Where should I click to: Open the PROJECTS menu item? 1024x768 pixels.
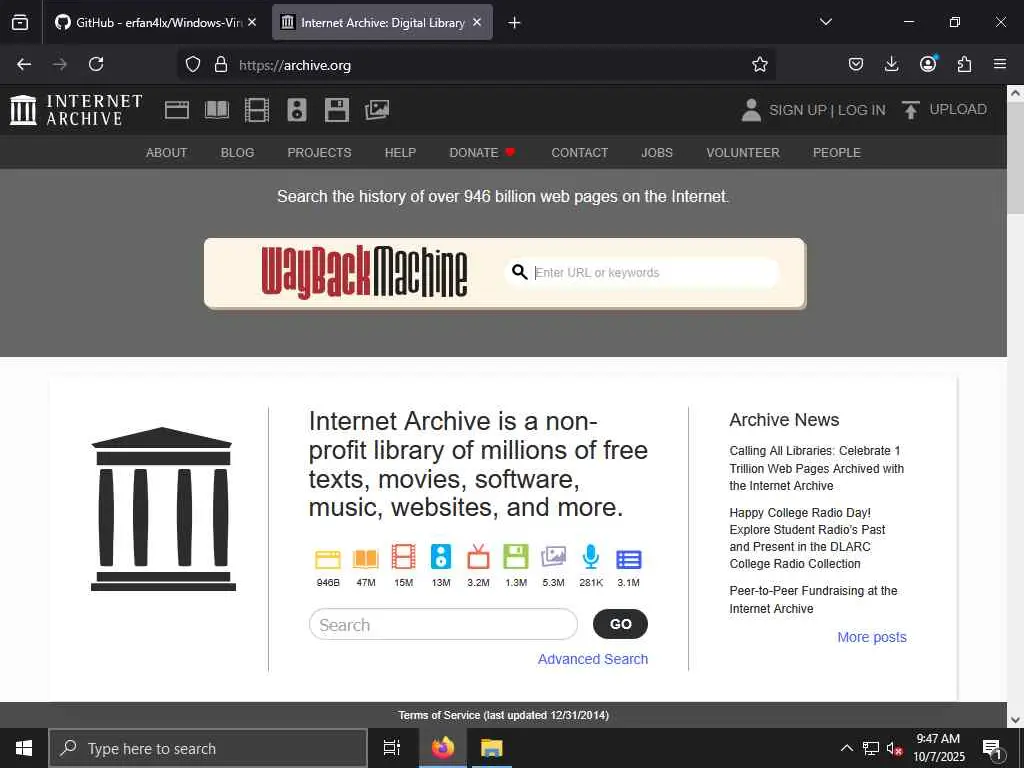coord(319,153)
